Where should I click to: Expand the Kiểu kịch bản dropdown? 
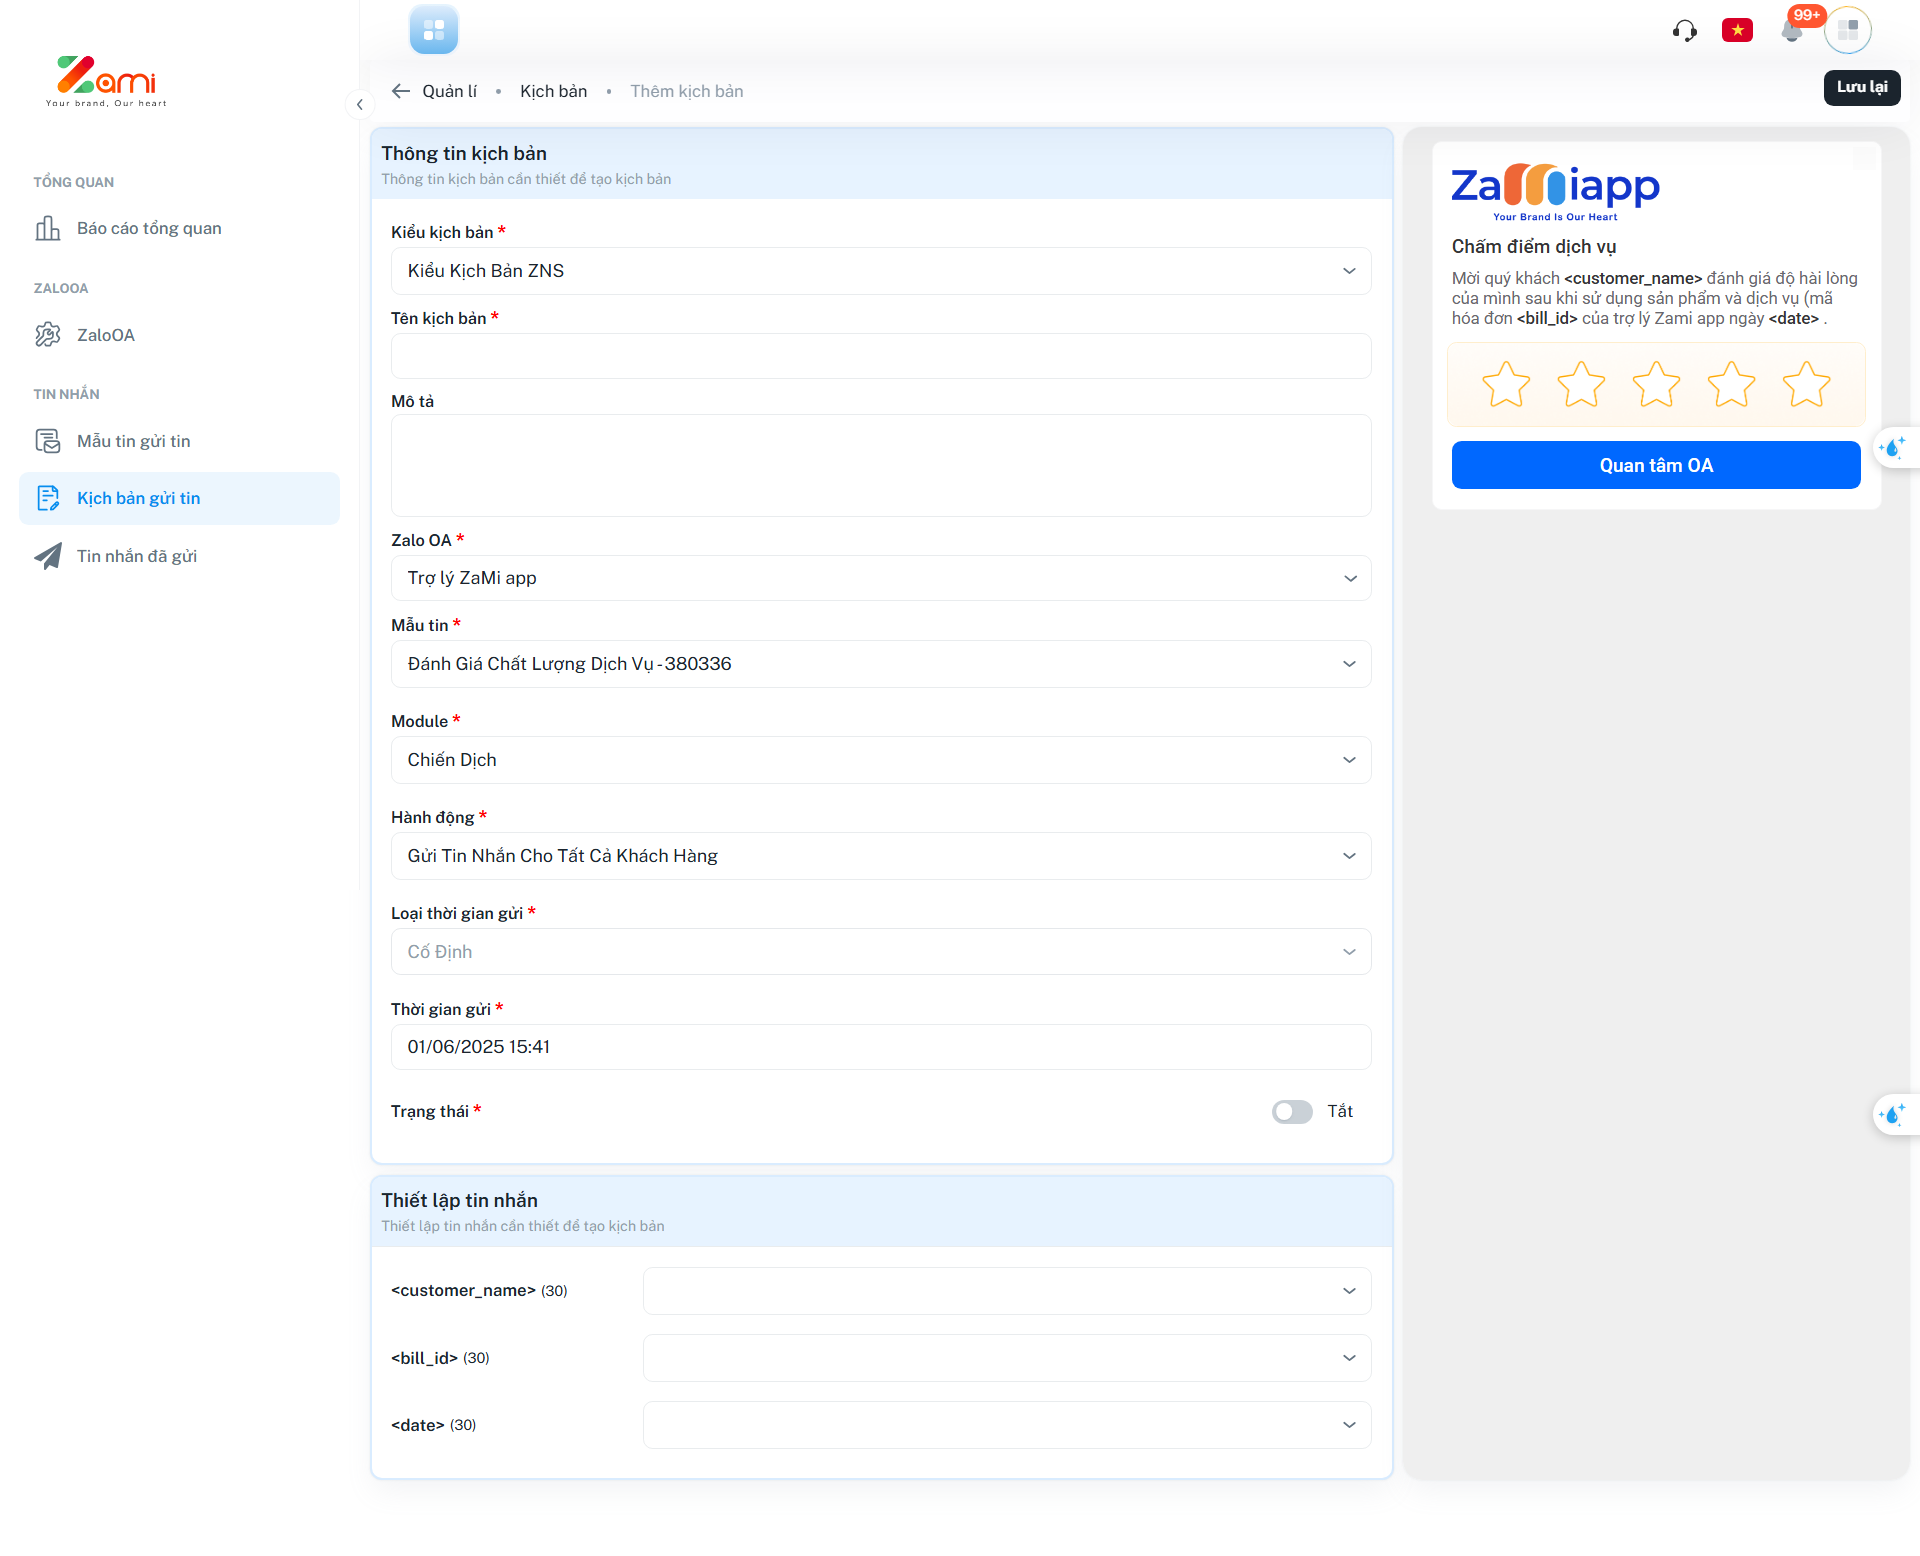(880, 271)
